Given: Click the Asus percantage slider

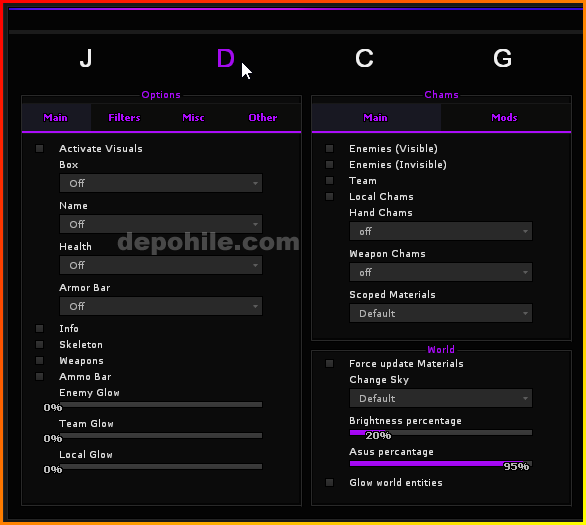Looking at the screenshot, I should (441, 464).
